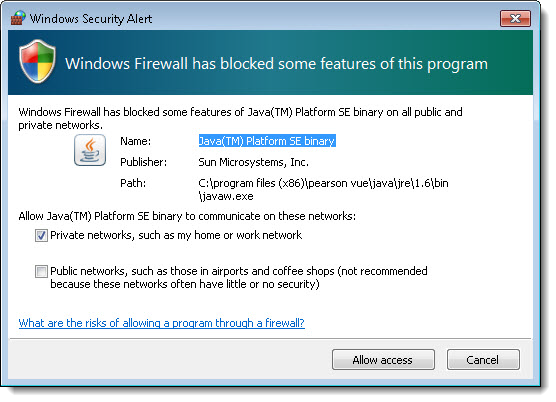Click the Allow access button
Viewport: 556px width, 402px height.
(x=383, y=360)
